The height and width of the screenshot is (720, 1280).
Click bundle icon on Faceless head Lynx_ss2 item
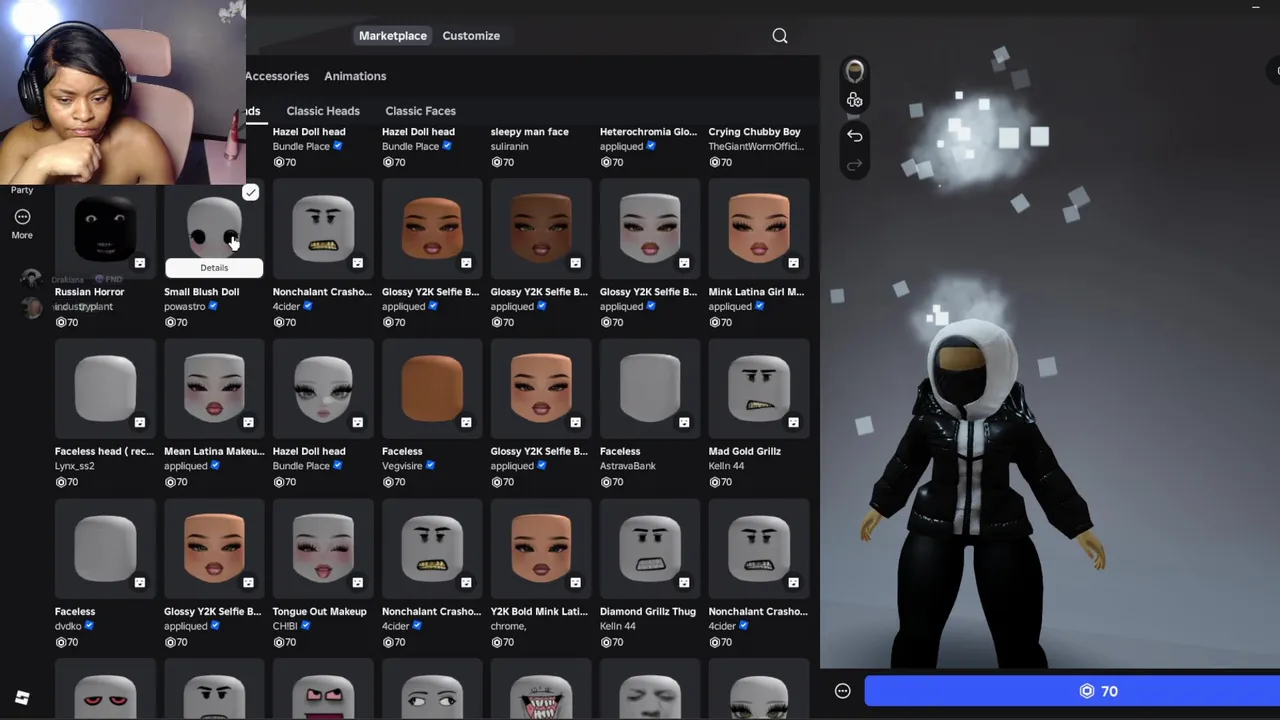pyautogui.click(x=140, y=423)
